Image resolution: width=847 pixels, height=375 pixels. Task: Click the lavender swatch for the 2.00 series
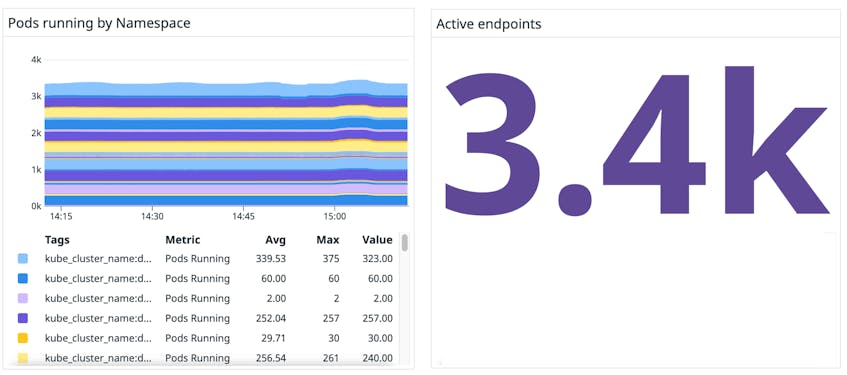tap(23, 298)
